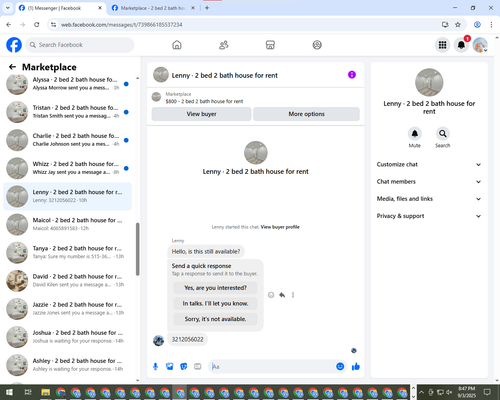Viewport: 500px width, 400px height.
Task: Select the Lenny conversation in list
Action: click(67, 196)
